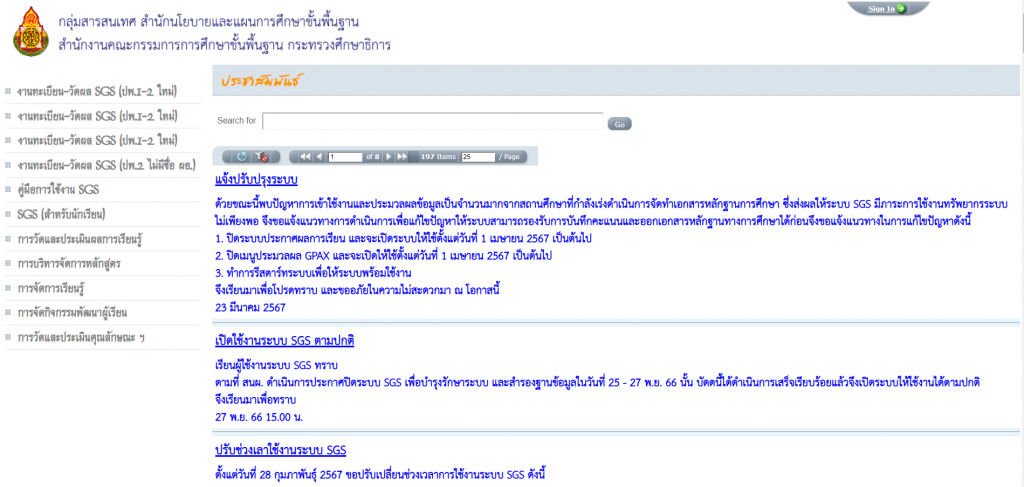Click the items per page field
The width and height of the screenshot is (1024, 487).
pos(478,157)
